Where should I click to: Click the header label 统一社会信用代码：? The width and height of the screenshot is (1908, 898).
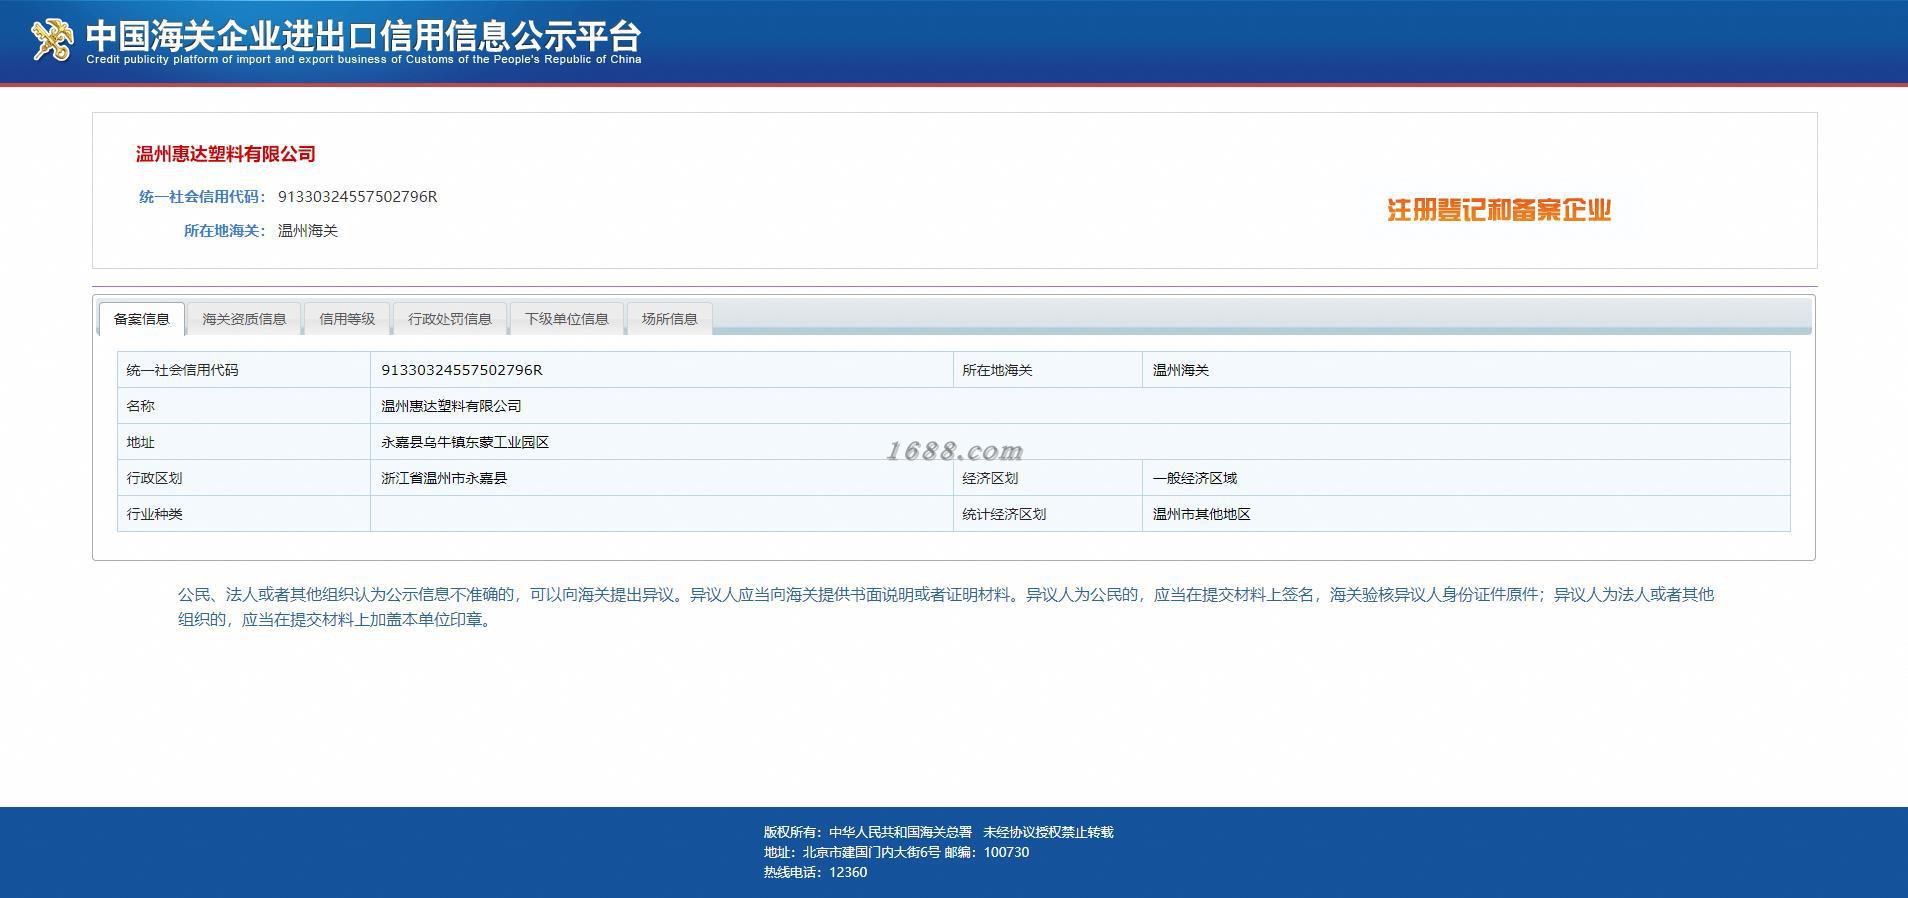(203, 197)
